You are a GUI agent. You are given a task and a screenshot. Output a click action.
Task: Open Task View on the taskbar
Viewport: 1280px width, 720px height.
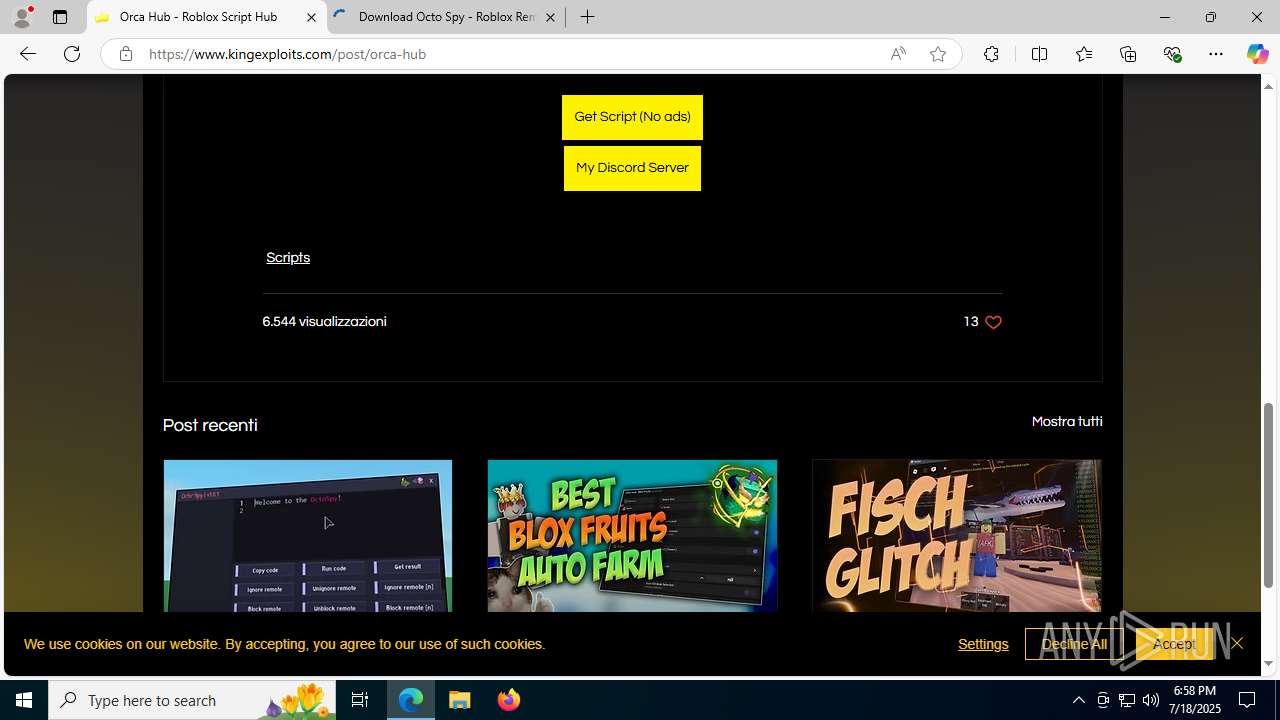tap(360, 700)
